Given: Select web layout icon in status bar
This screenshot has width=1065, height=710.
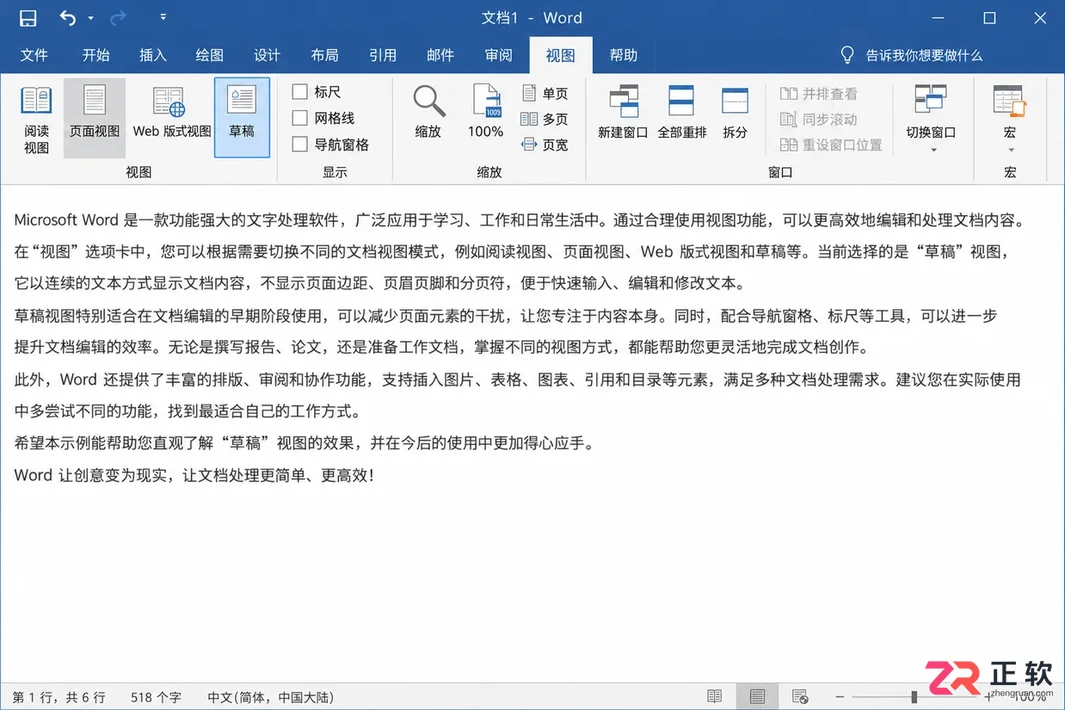Looking at the screenshot, I should click(x=800, y=696).
